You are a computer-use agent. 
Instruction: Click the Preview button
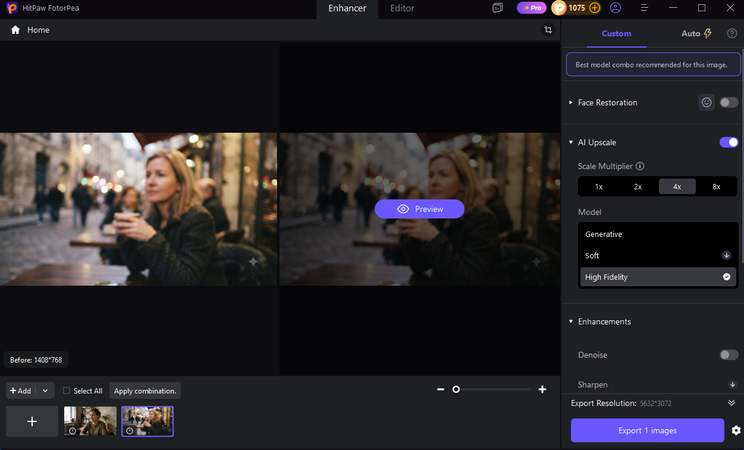coord(419,209)
